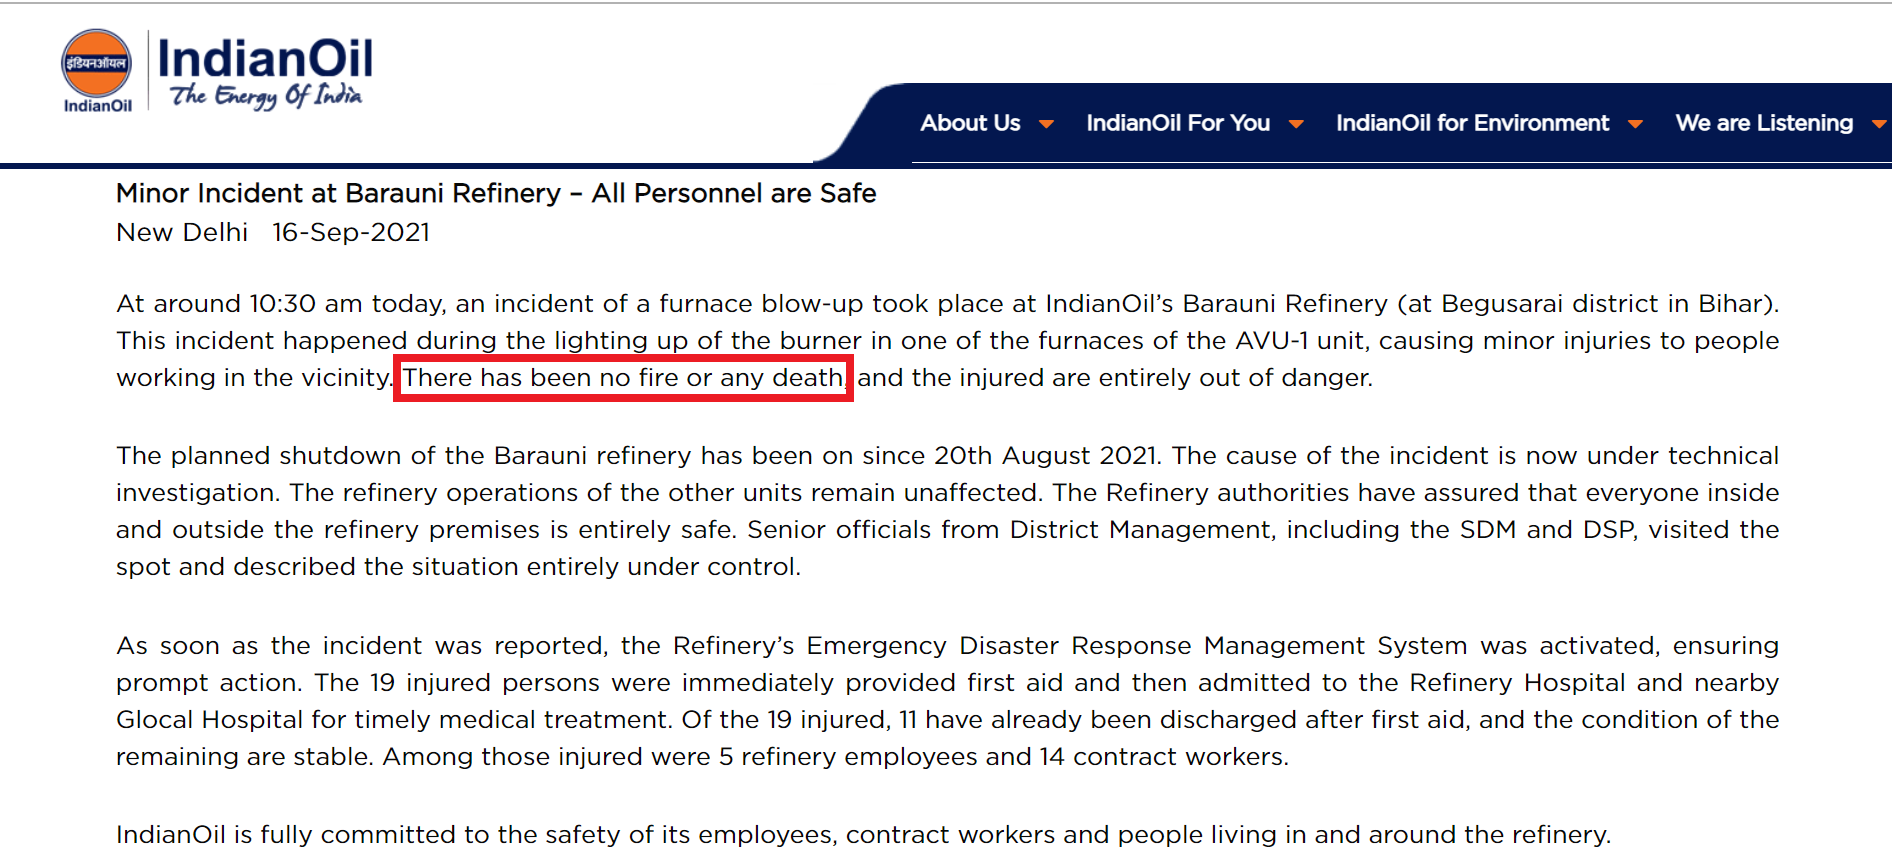Screen dimensions: 1892x868
Task: Expand the arrow beside We are Listening
Action: (x=1879, y=125)
